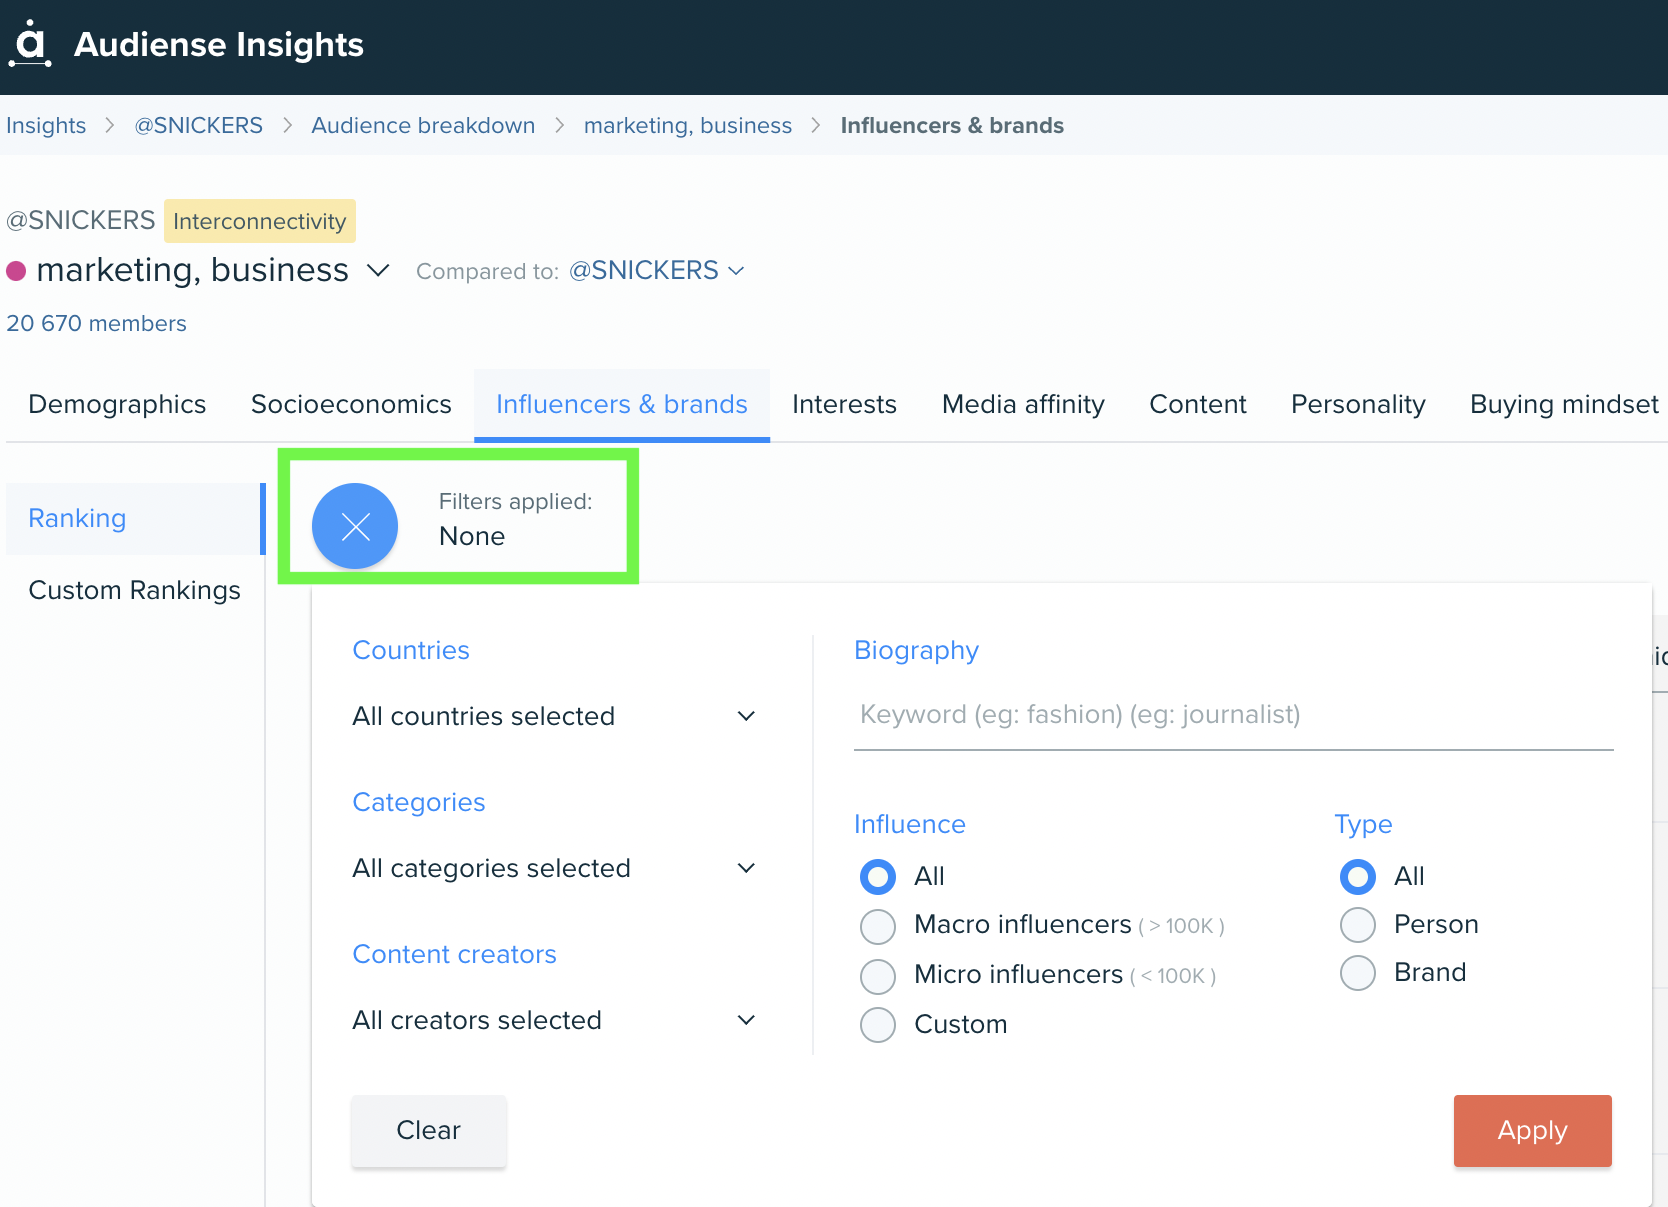Click the Filters applied: None label
The height and width of the screenshot is (1207, 1668).
pos(516,519)
